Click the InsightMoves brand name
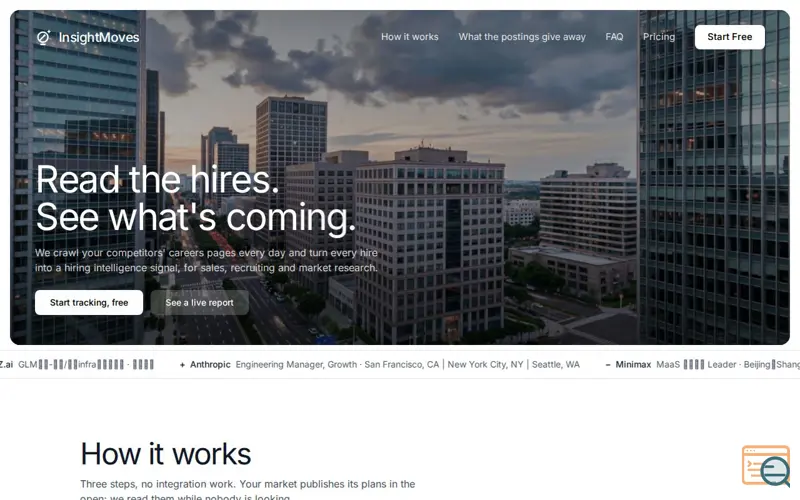Viewport: 800px width, 500px height. pyautogui.click(x=98, y=37)
